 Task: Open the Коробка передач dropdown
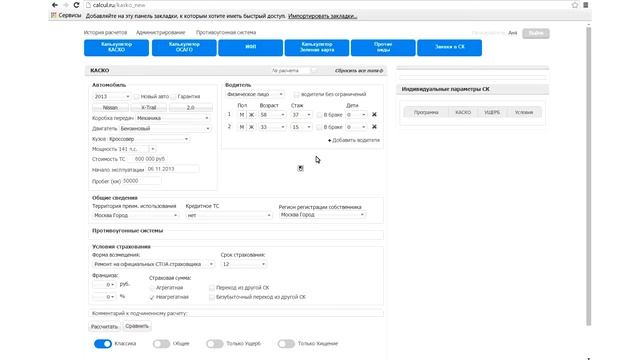point(173,118)
